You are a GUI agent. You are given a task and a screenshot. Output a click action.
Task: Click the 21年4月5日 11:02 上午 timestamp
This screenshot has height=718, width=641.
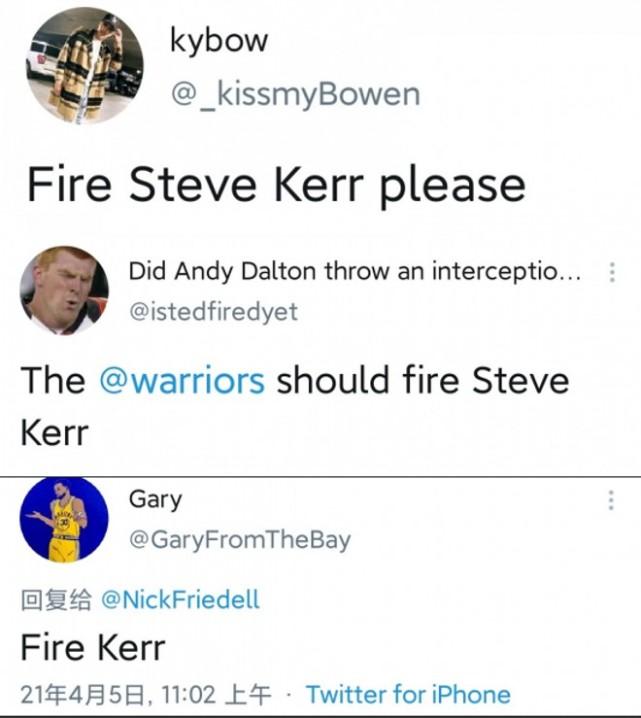tap(146, 694)
